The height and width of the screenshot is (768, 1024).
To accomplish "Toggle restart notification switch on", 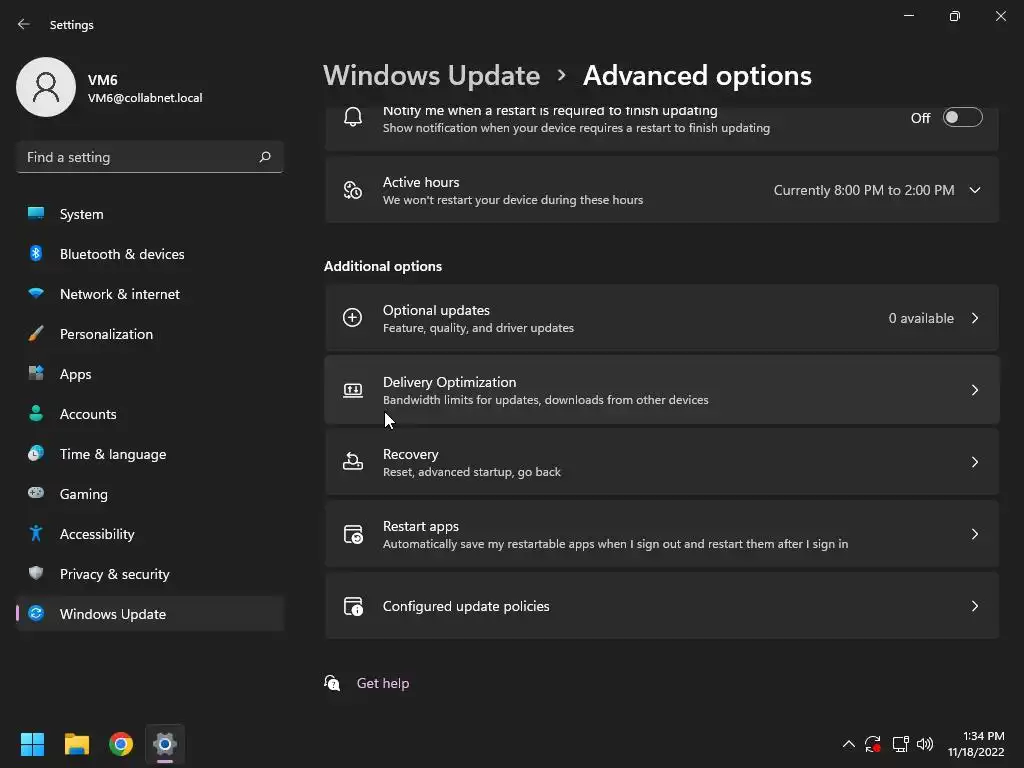I will [962, 118].
